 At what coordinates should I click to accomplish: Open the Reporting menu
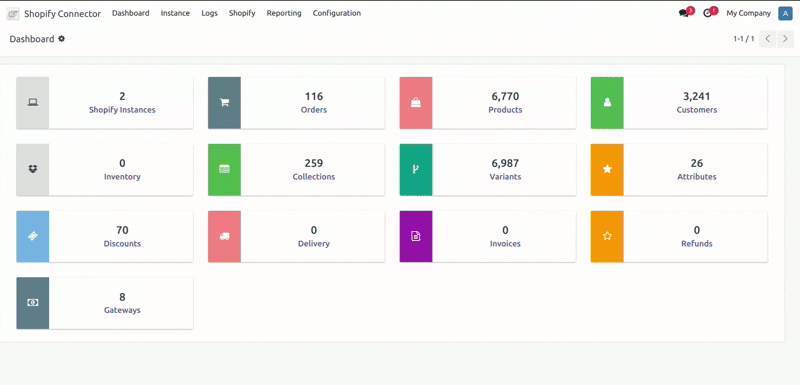284,13
